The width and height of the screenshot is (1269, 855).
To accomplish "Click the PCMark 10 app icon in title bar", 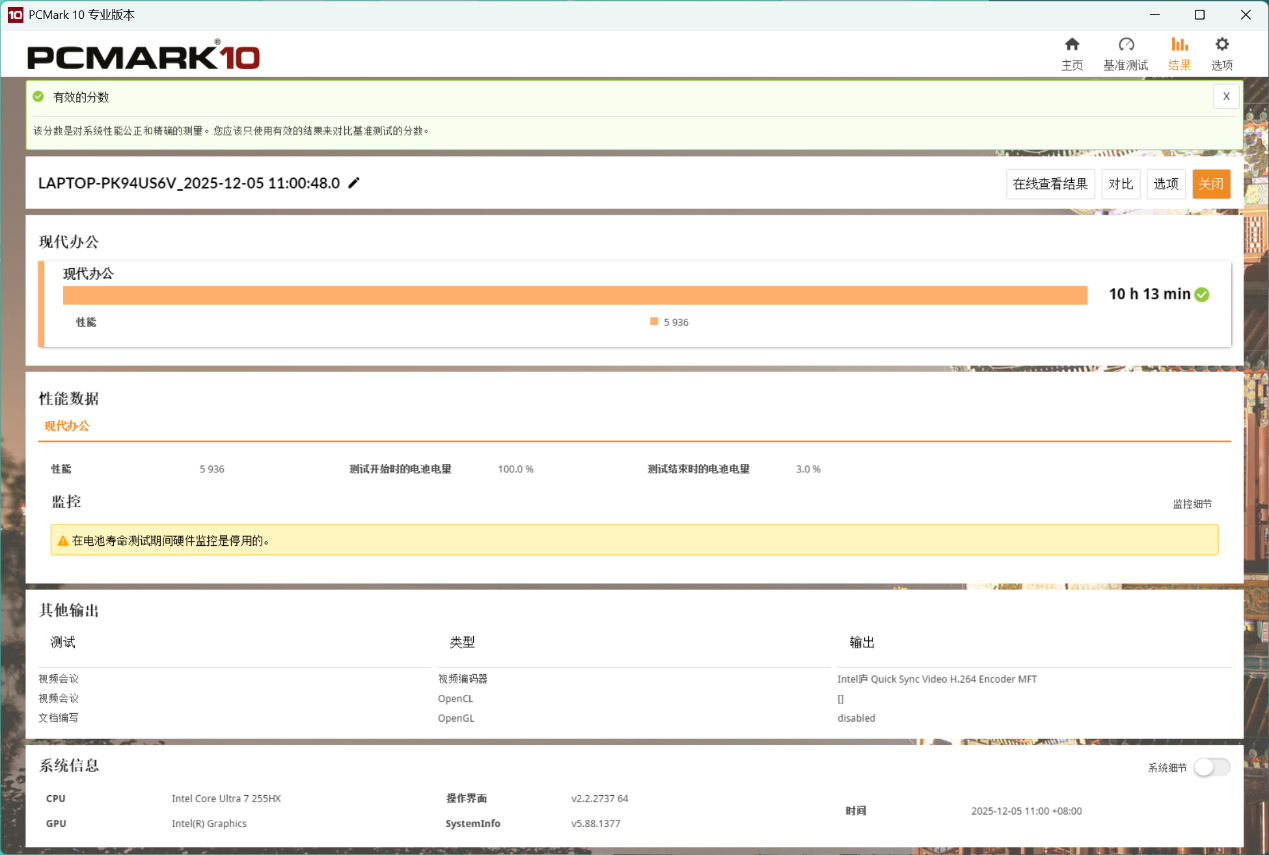I will (x=15, y=15).
